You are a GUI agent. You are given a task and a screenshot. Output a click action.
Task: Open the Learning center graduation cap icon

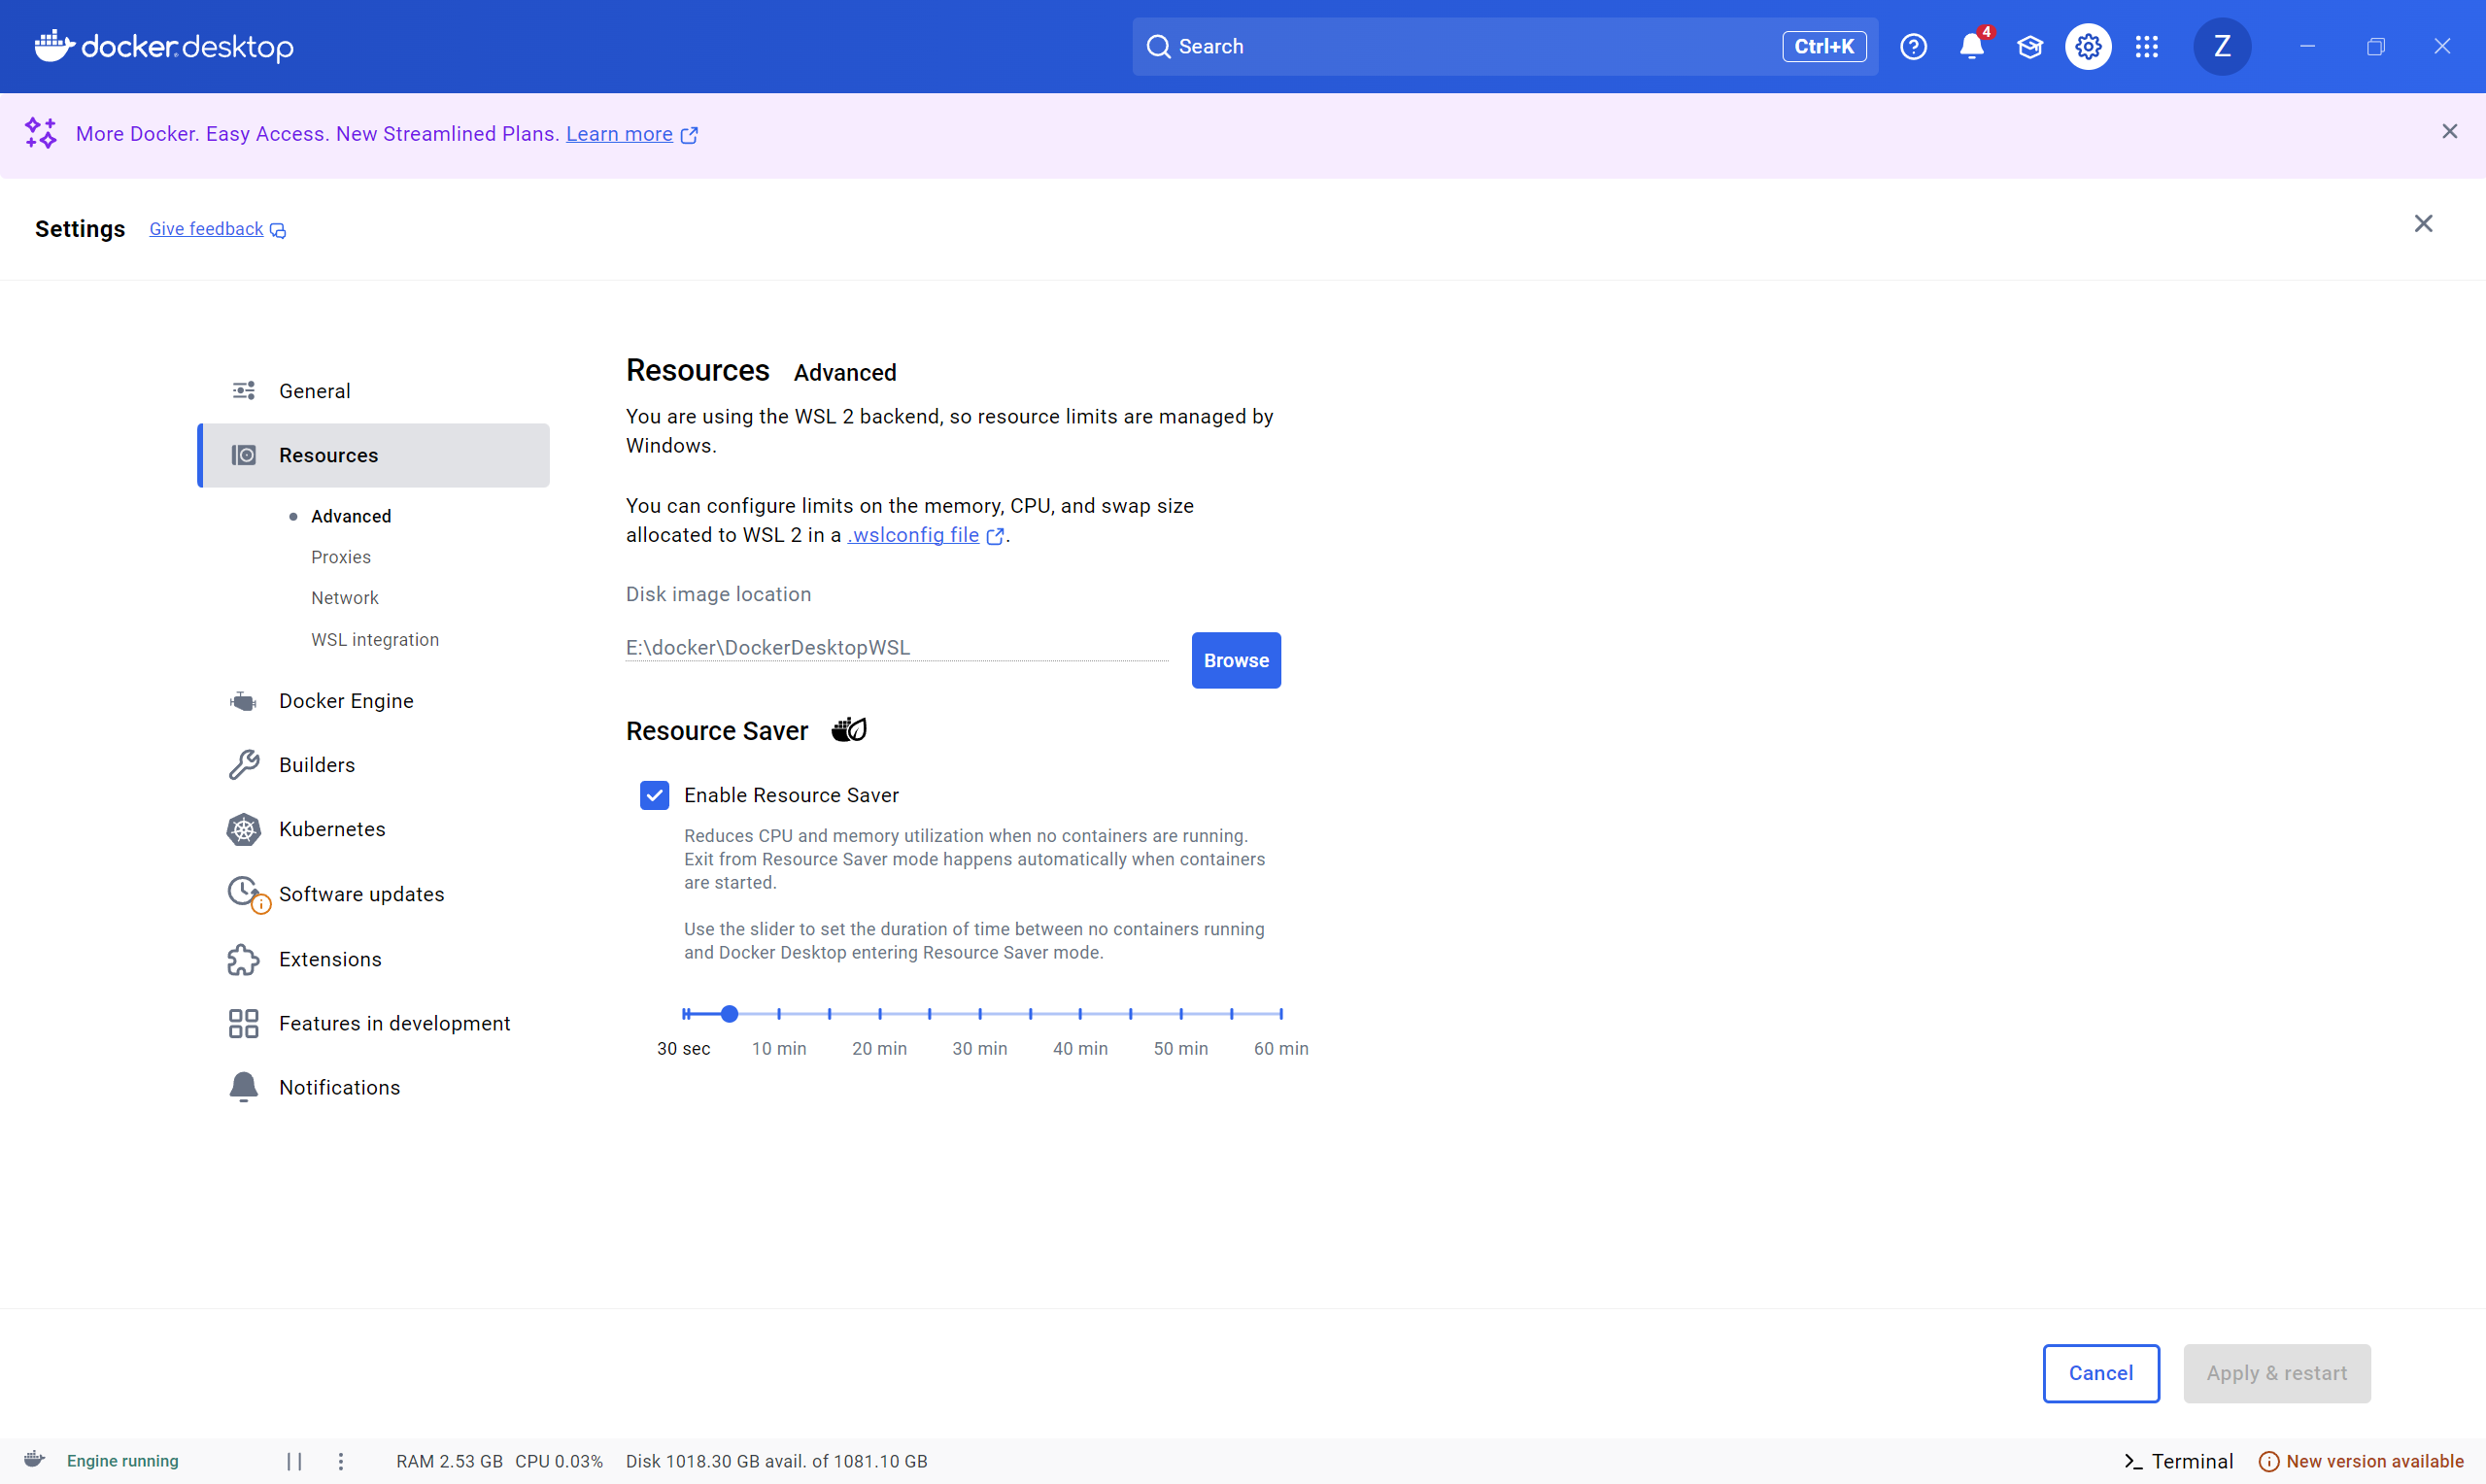pyautogui.click(x=2029, y=47)
